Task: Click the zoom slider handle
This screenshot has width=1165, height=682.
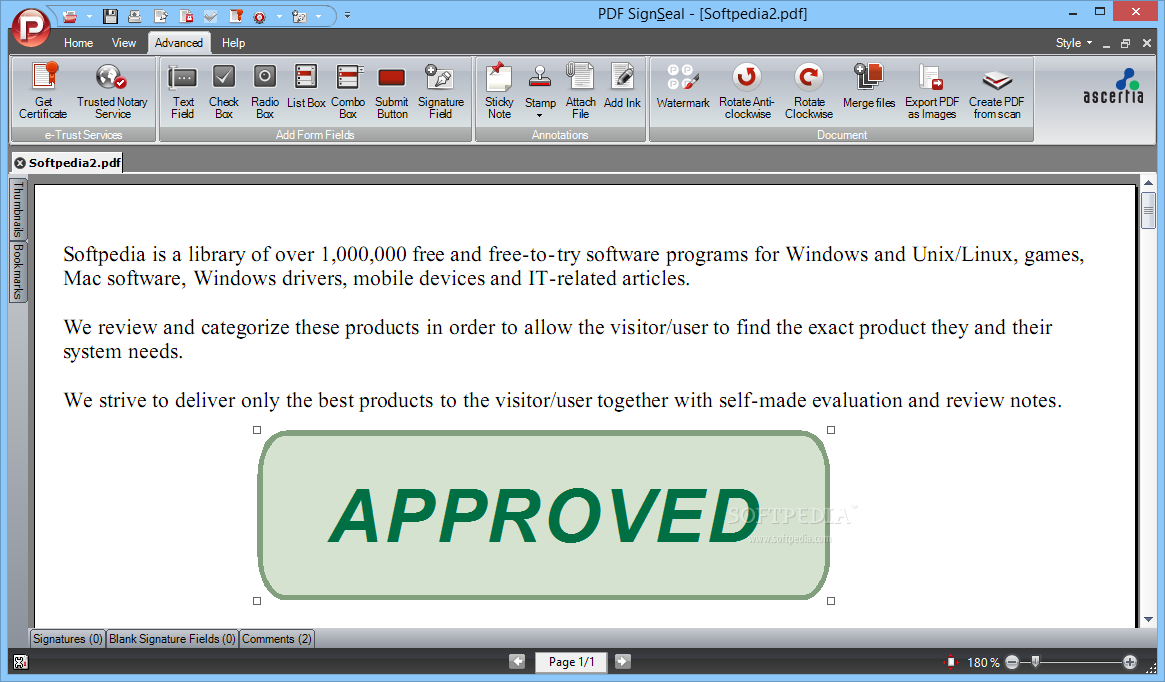Action: (x=1035, y=661)
